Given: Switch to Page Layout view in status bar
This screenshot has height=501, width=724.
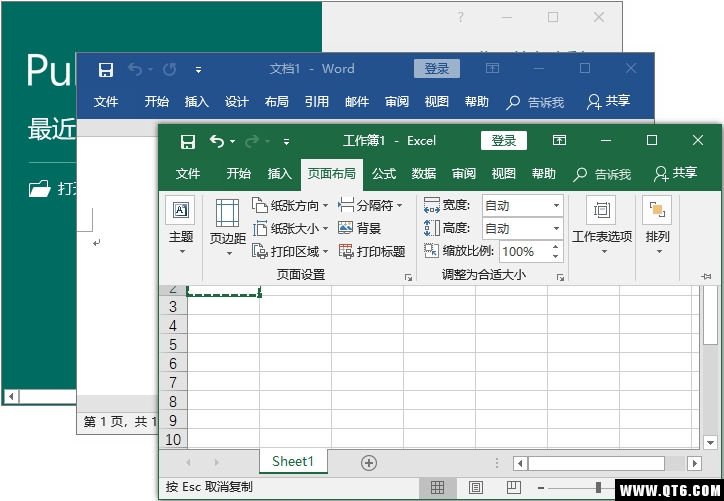Looking at the screenshot, I should (x=476, y=487).
